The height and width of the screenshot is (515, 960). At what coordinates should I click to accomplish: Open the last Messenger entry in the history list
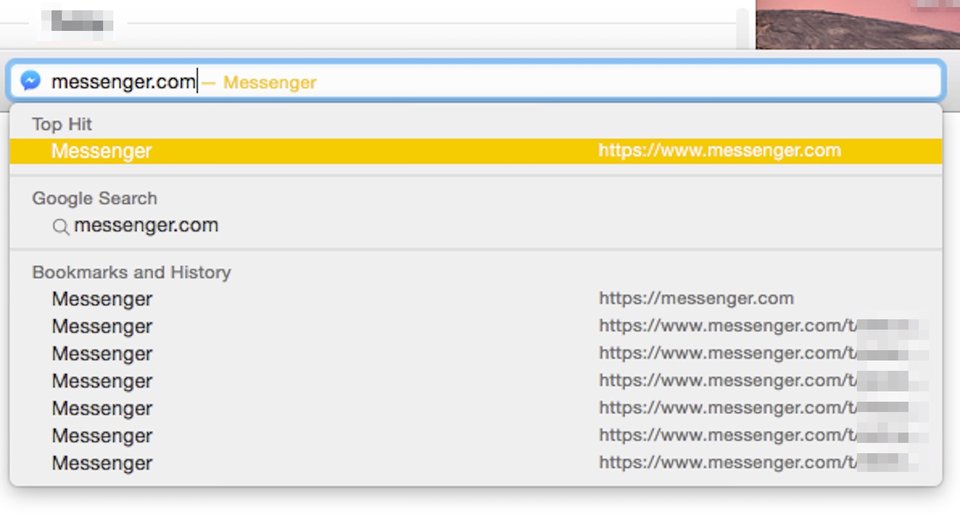point(102,463)
